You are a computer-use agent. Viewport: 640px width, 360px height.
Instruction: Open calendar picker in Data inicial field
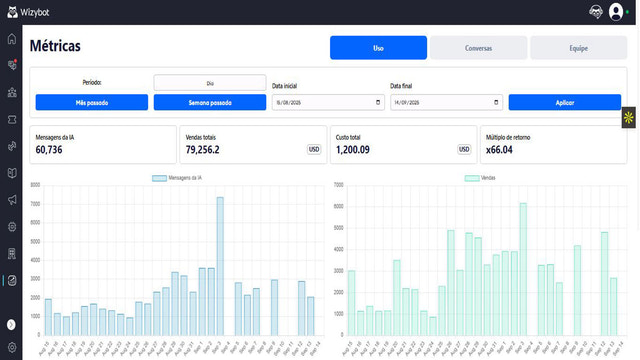pos(378,102)
